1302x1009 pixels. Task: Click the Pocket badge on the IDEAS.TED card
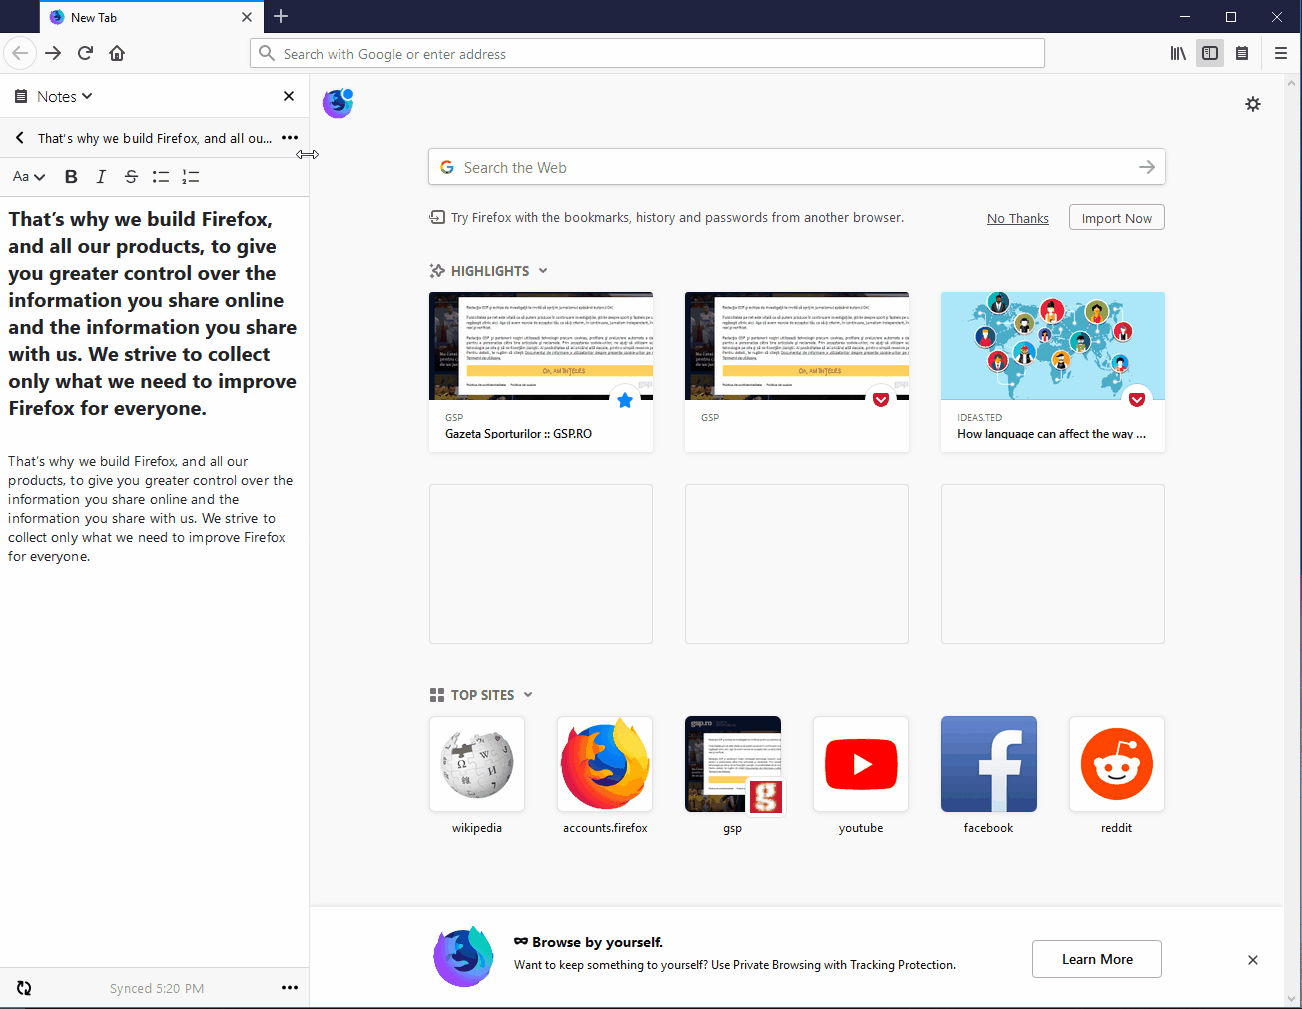pyautogui.click(x=1137, y=400)
